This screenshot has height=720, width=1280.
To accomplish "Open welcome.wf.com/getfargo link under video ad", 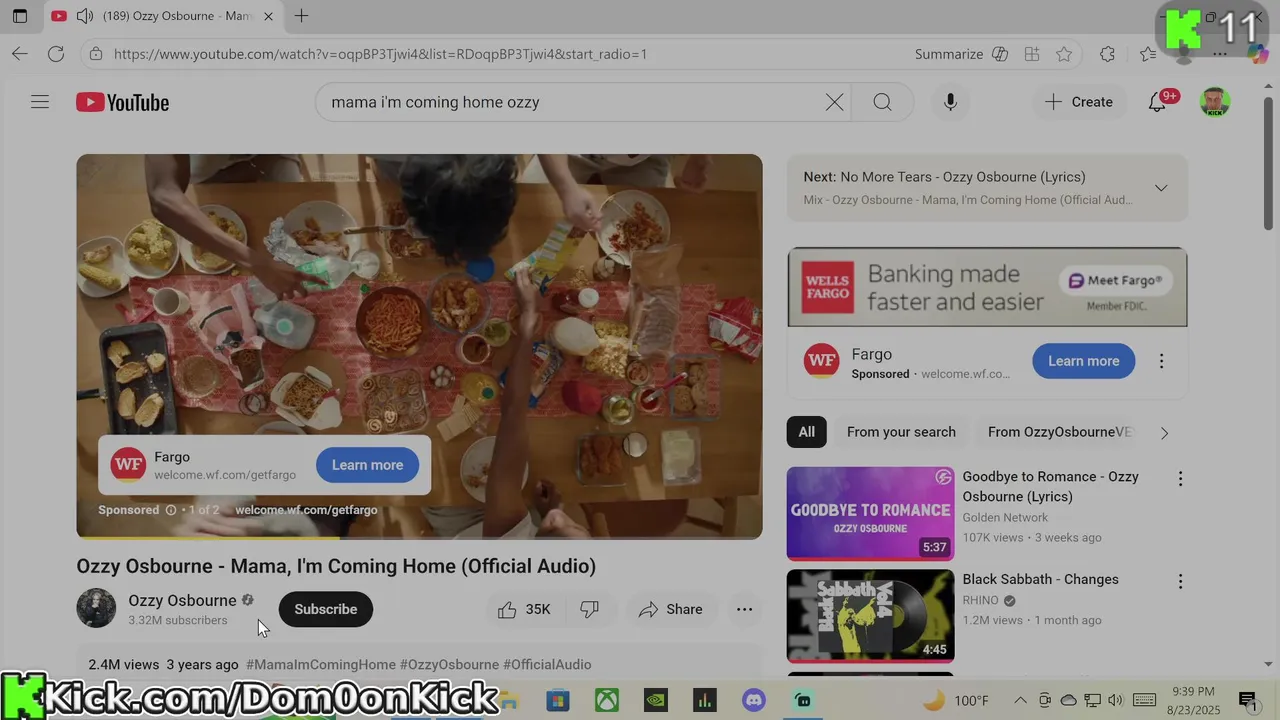I will [306, 510].
